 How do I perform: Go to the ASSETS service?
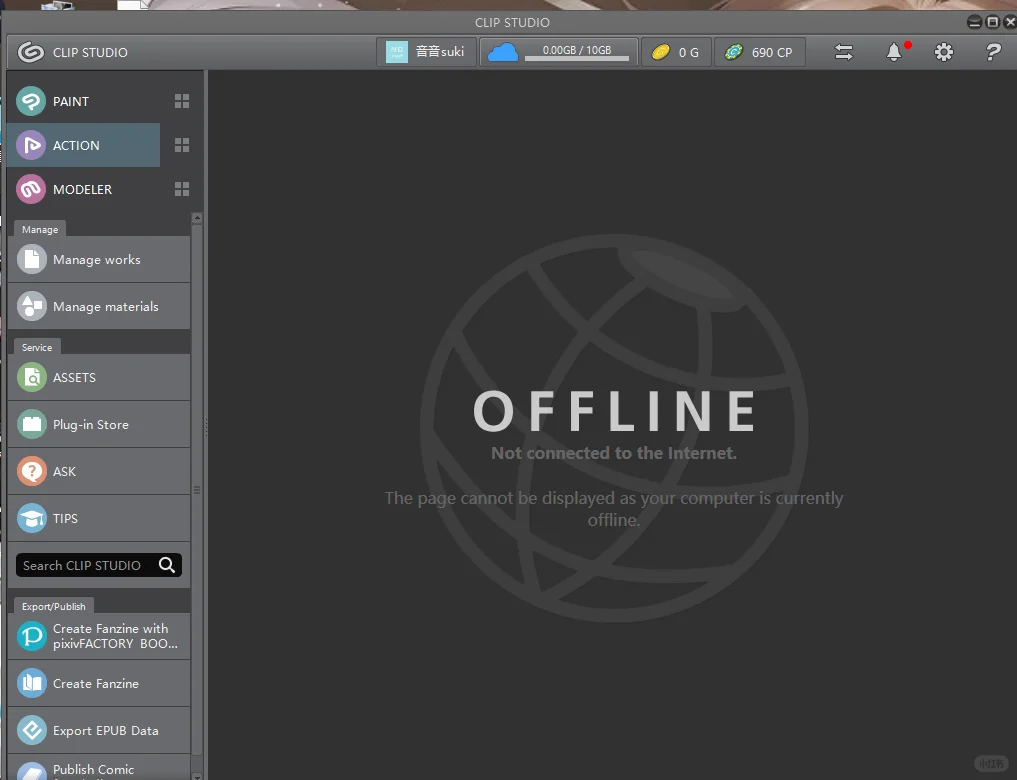tap(99, 377)
